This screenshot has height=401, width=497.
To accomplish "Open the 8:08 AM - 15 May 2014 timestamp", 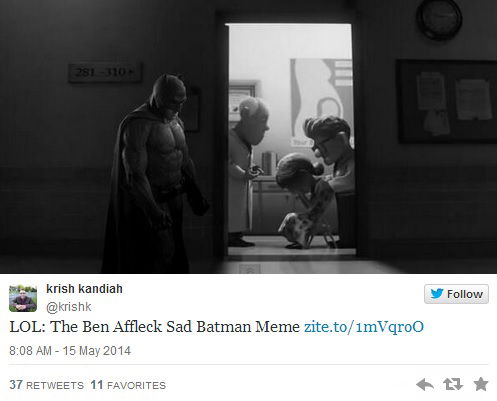I will click(x=70, y=351).
